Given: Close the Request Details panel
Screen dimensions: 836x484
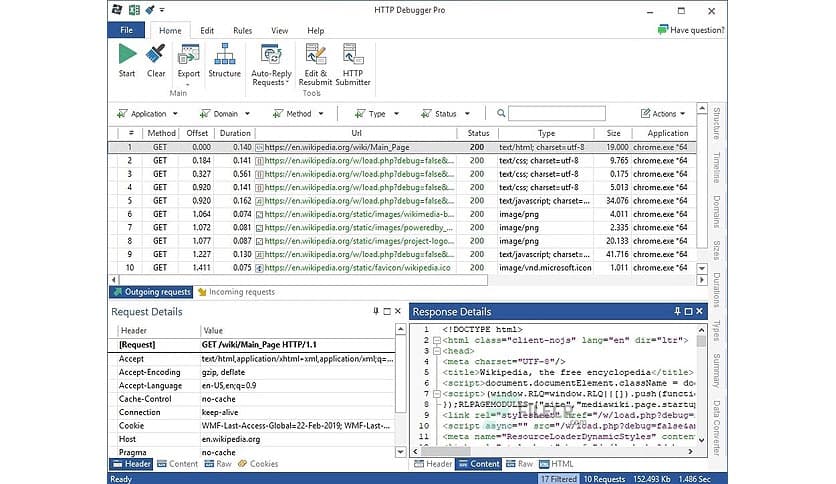Looking at the screenshot, I should [x=399, y=312].
